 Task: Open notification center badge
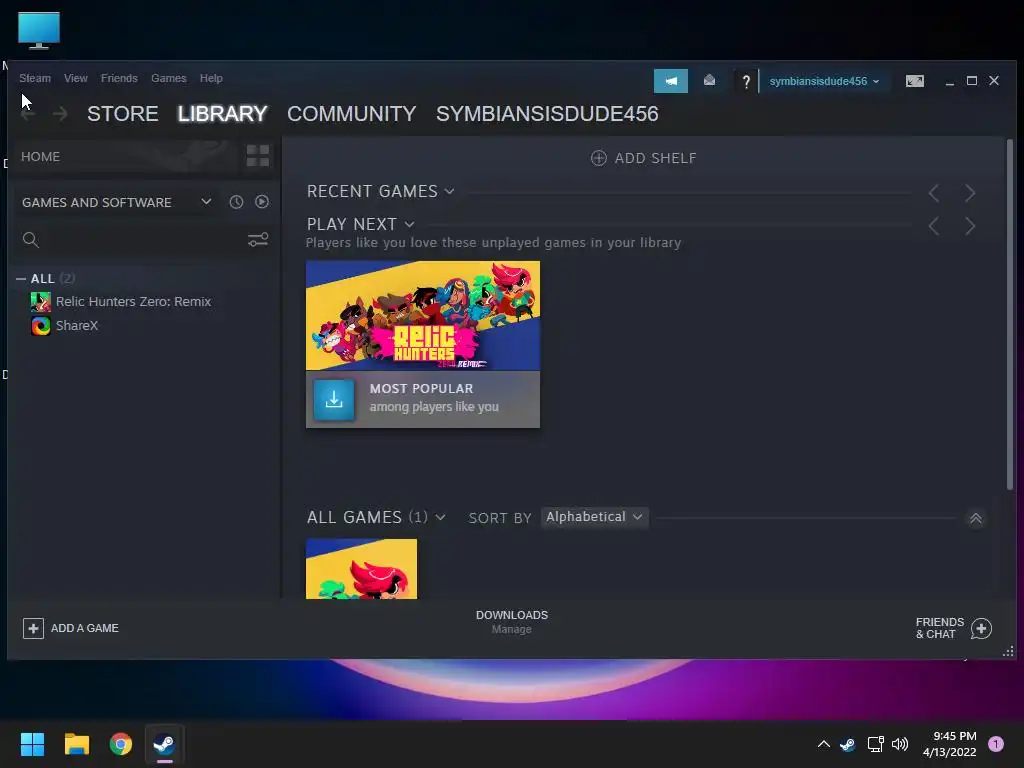pos(996,744)
